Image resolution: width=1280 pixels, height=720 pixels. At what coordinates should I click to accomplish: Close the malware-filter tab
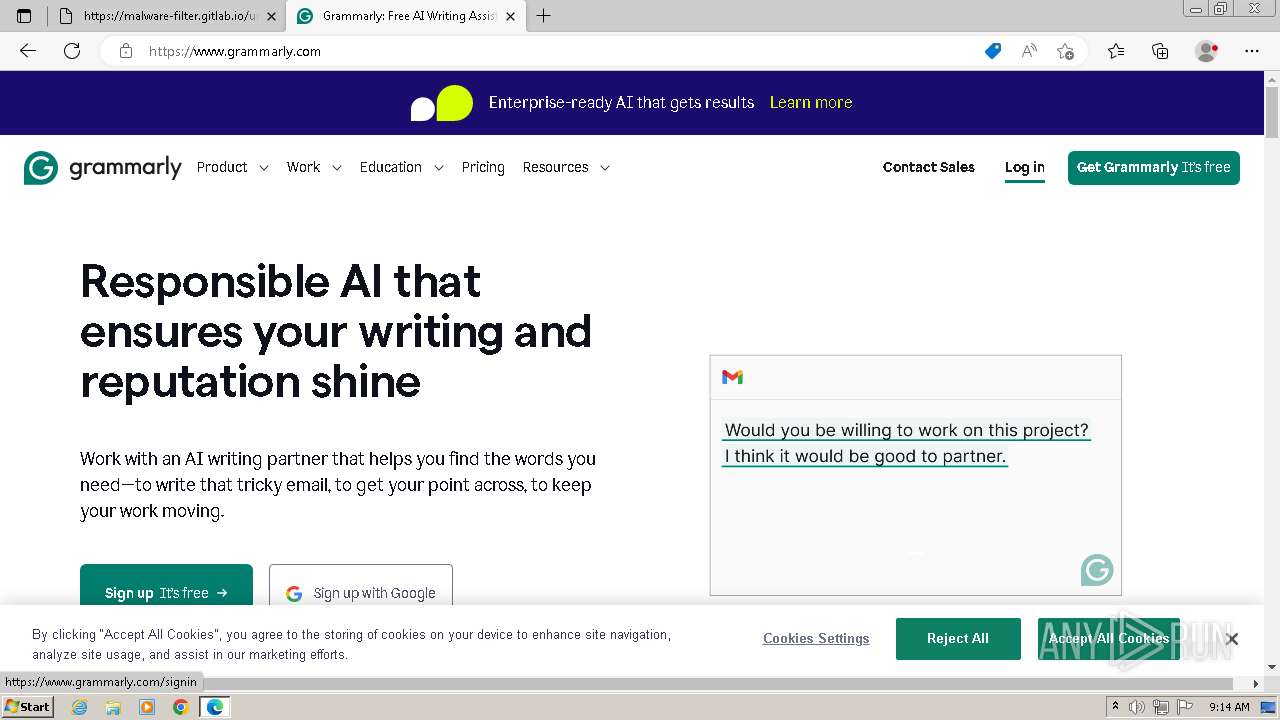point(271,16)
